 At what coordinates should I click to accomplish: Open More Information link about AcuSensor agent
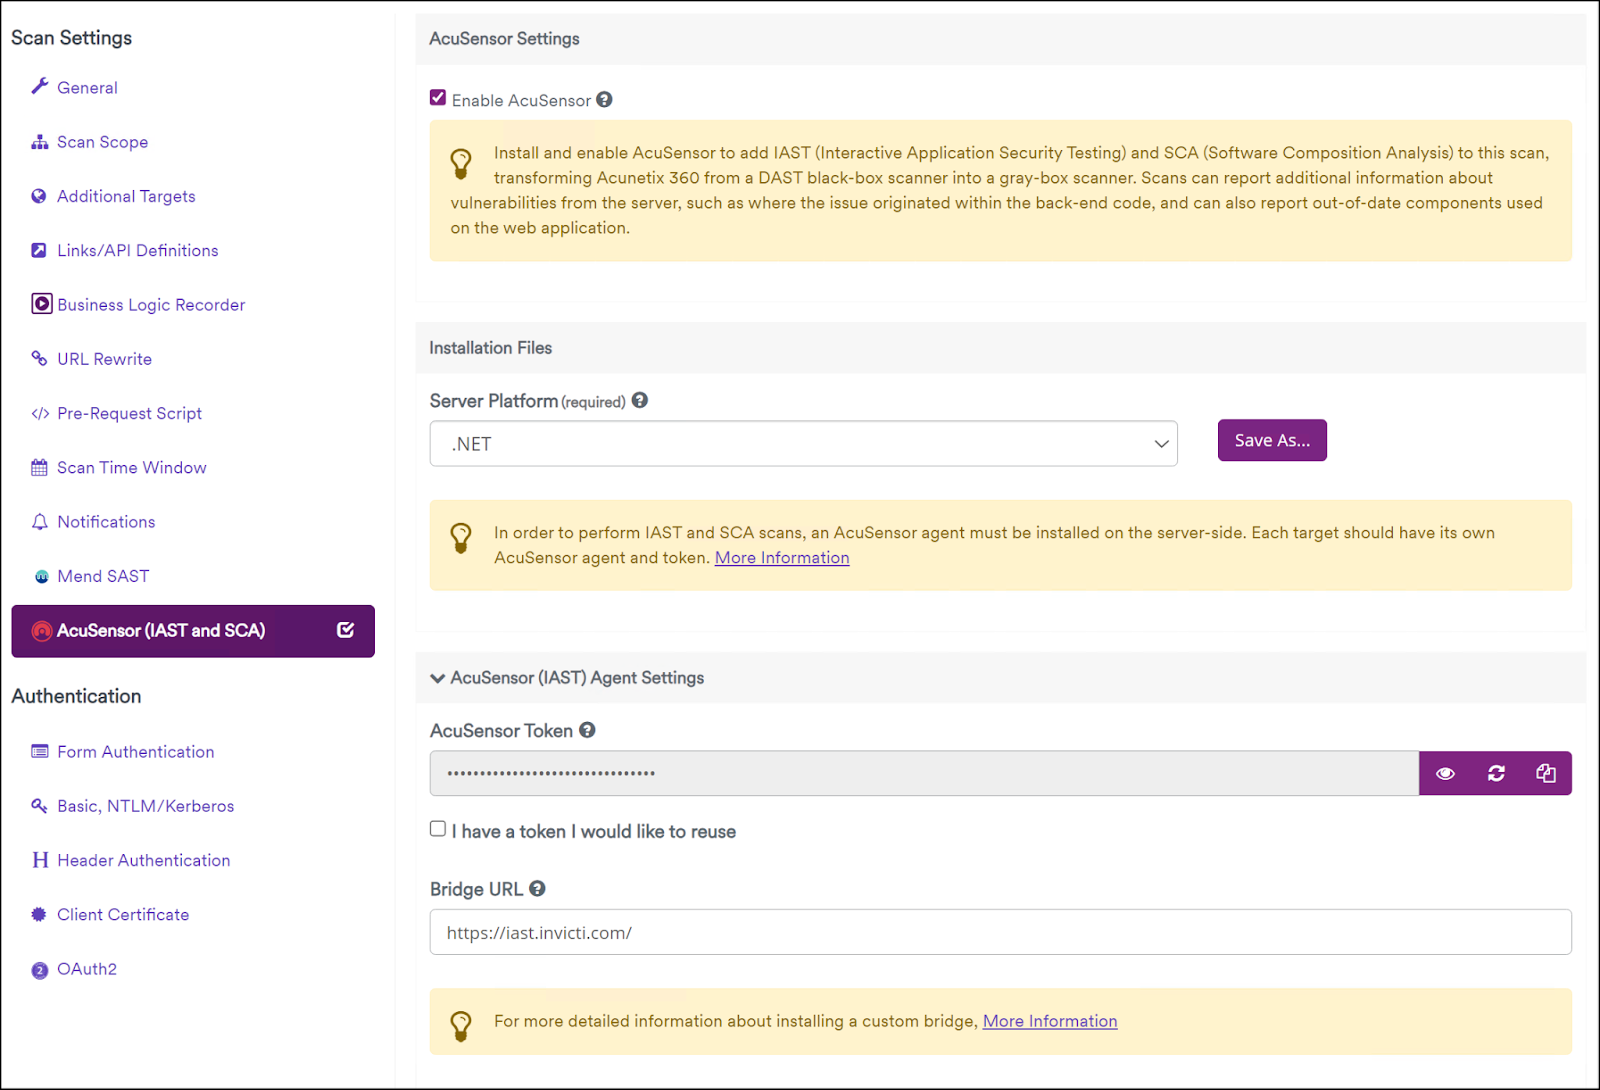(782, 558)
